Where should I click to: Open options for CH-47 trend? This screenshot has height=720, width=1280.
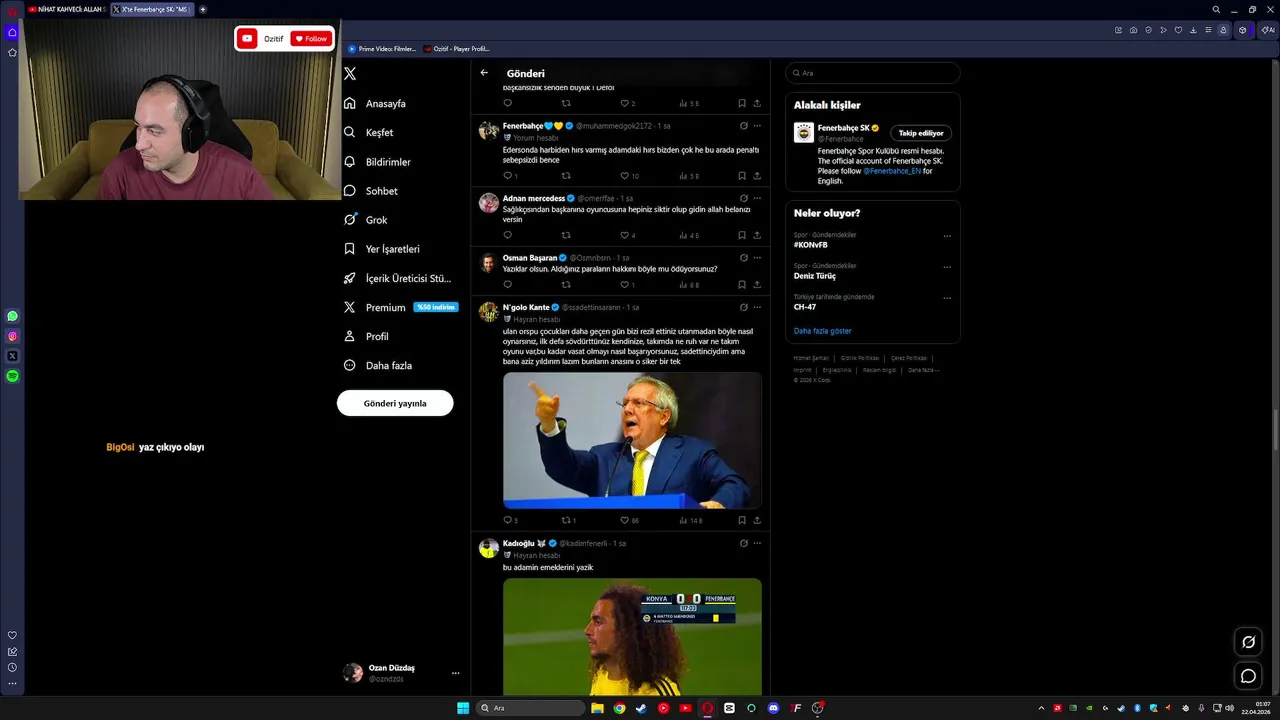point(947,298)
